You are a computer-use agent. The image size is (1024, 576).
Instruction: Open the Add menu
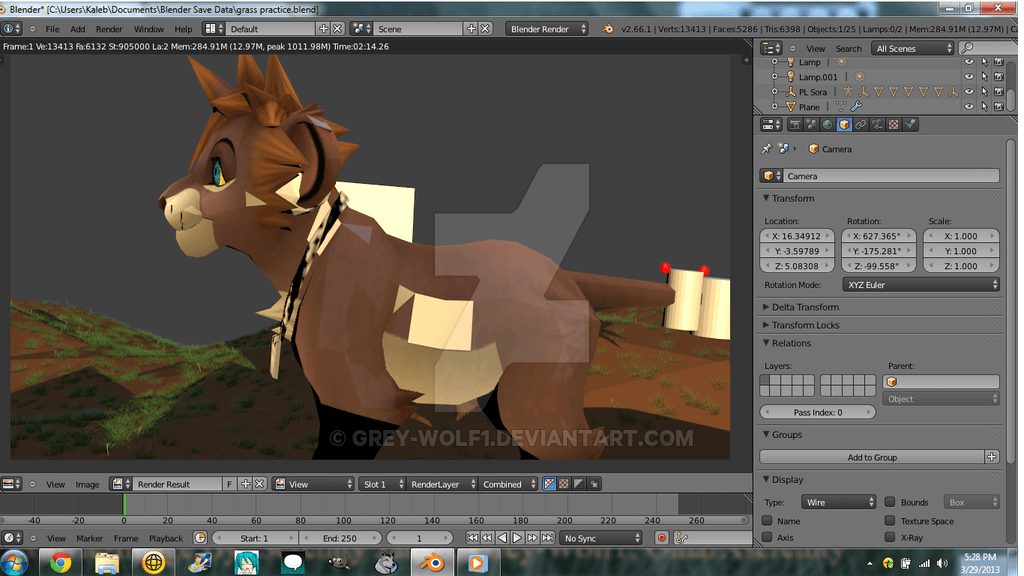[78, 29]
